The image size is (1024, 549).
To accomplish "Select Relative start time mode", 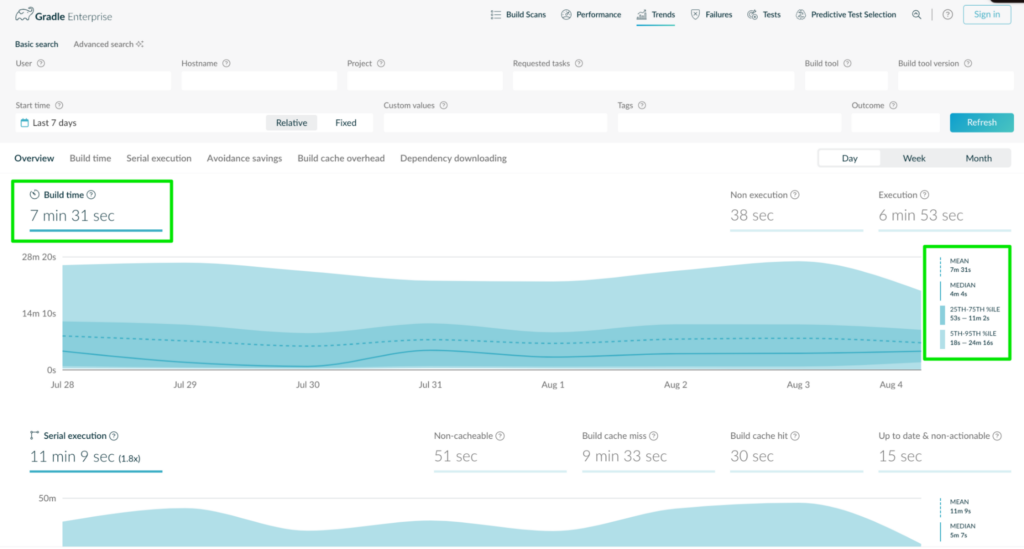I will click(291, 123).
